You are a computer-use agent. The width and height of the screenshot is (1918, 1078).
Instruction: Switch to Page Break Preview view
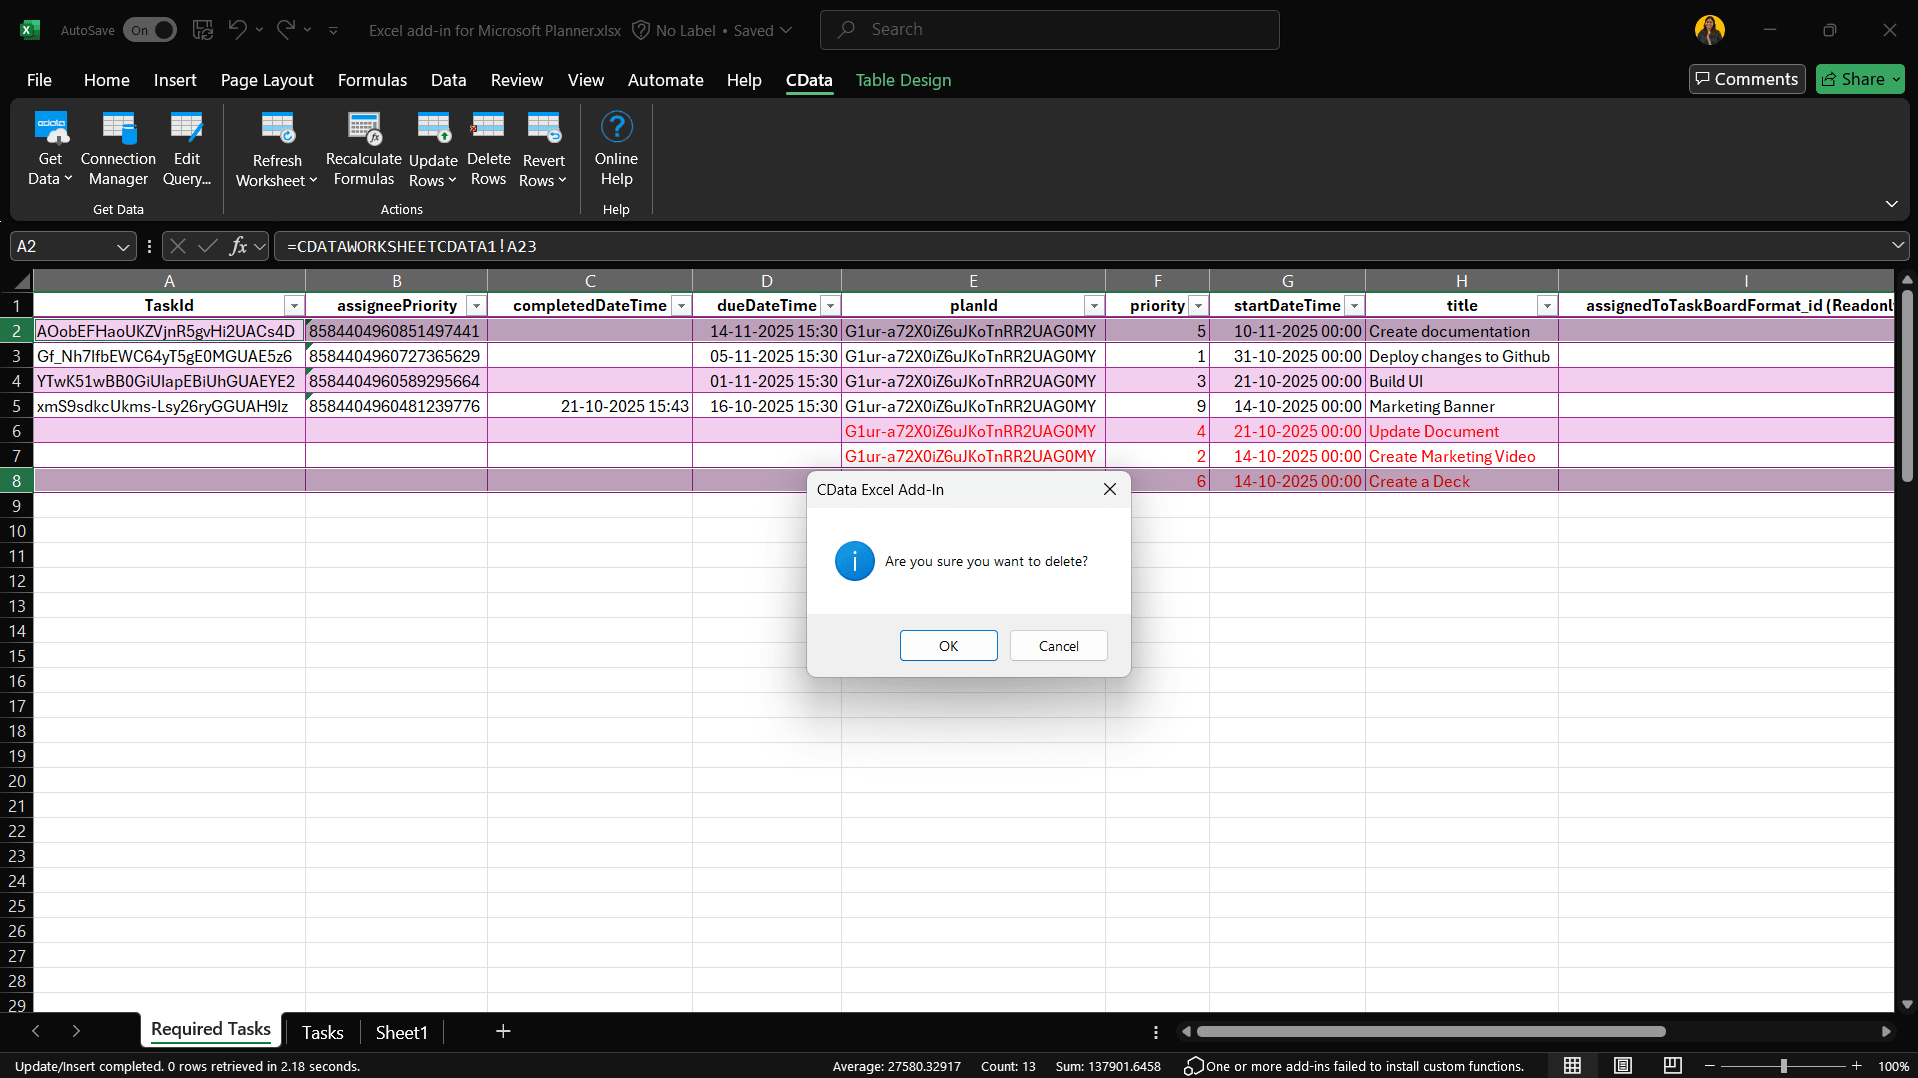(1672, 1066)
